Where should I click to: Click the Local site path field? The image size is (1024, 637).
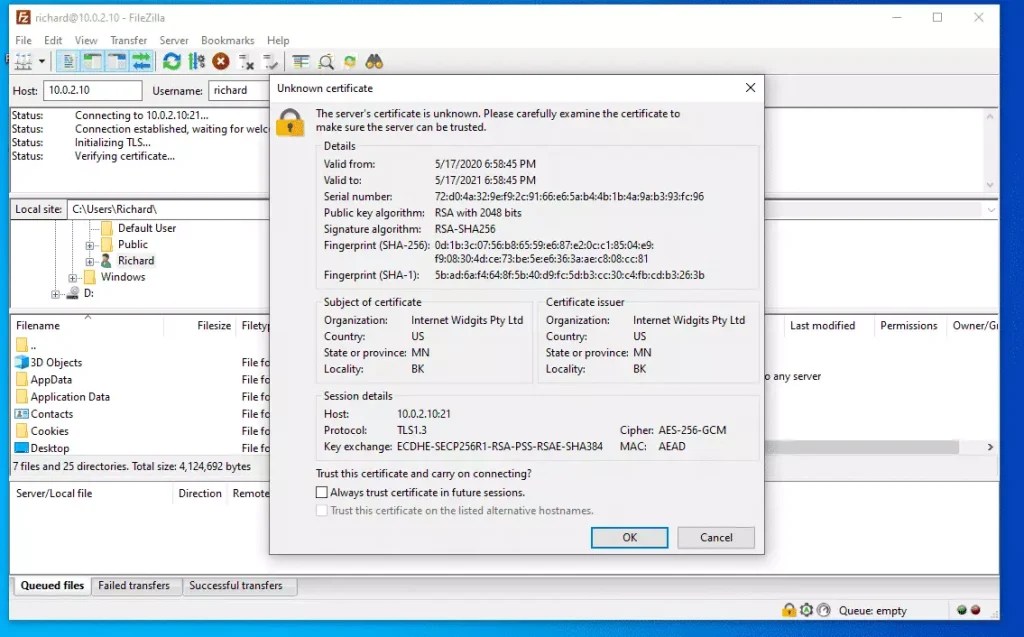[x=168, y=209]
